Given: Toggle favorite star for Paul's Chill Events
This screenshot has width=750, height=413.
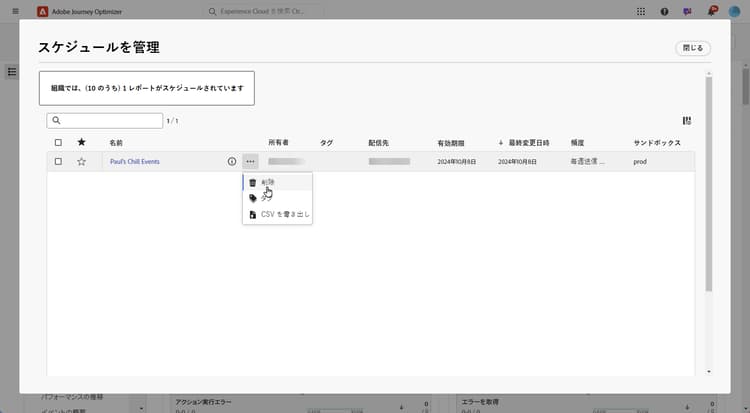Looking at the screenshot, I should 81,162.
